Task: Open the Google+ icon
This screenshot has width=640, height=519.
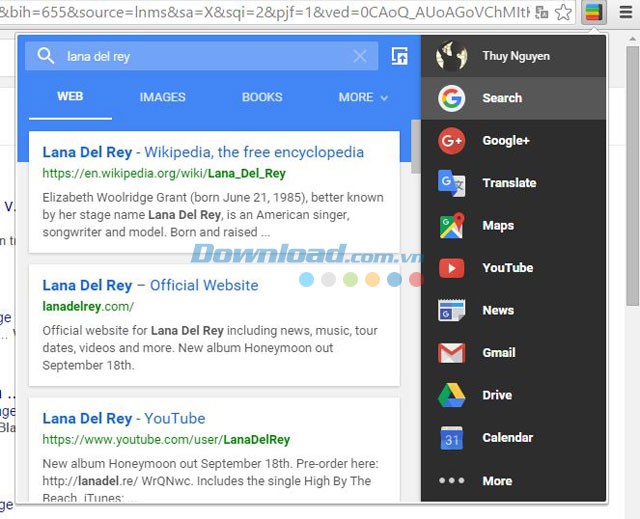Action: [x=451, y=141]
